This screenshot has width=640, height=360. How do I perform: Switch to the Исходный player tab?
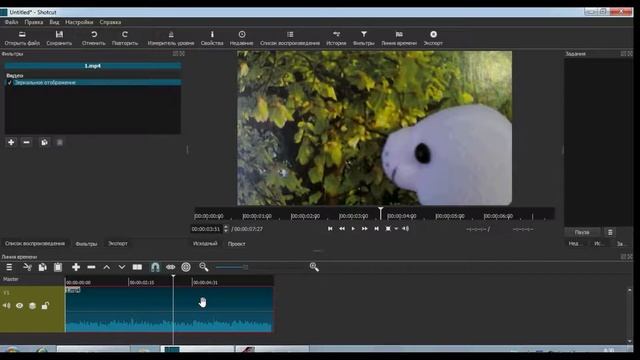(x=205, y=244)
